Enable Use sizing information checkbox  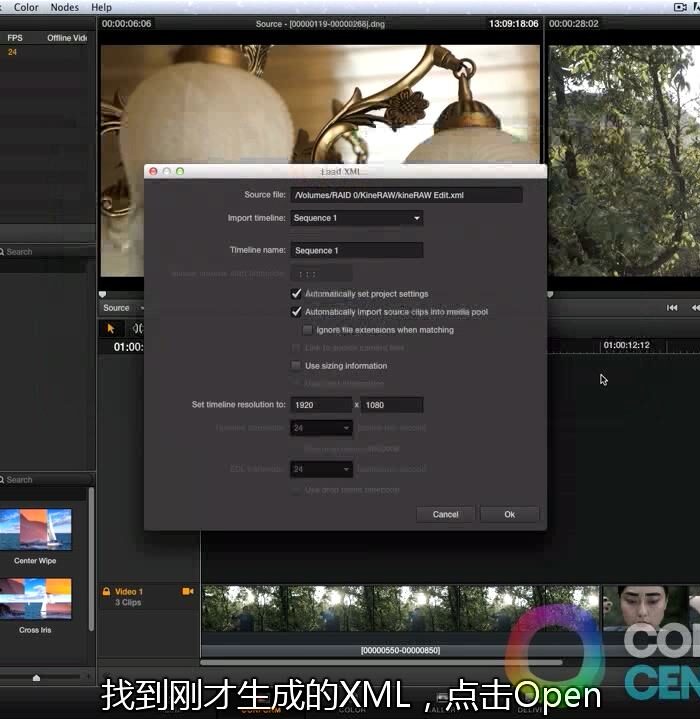pyautogui.click(x=296, y=366)
